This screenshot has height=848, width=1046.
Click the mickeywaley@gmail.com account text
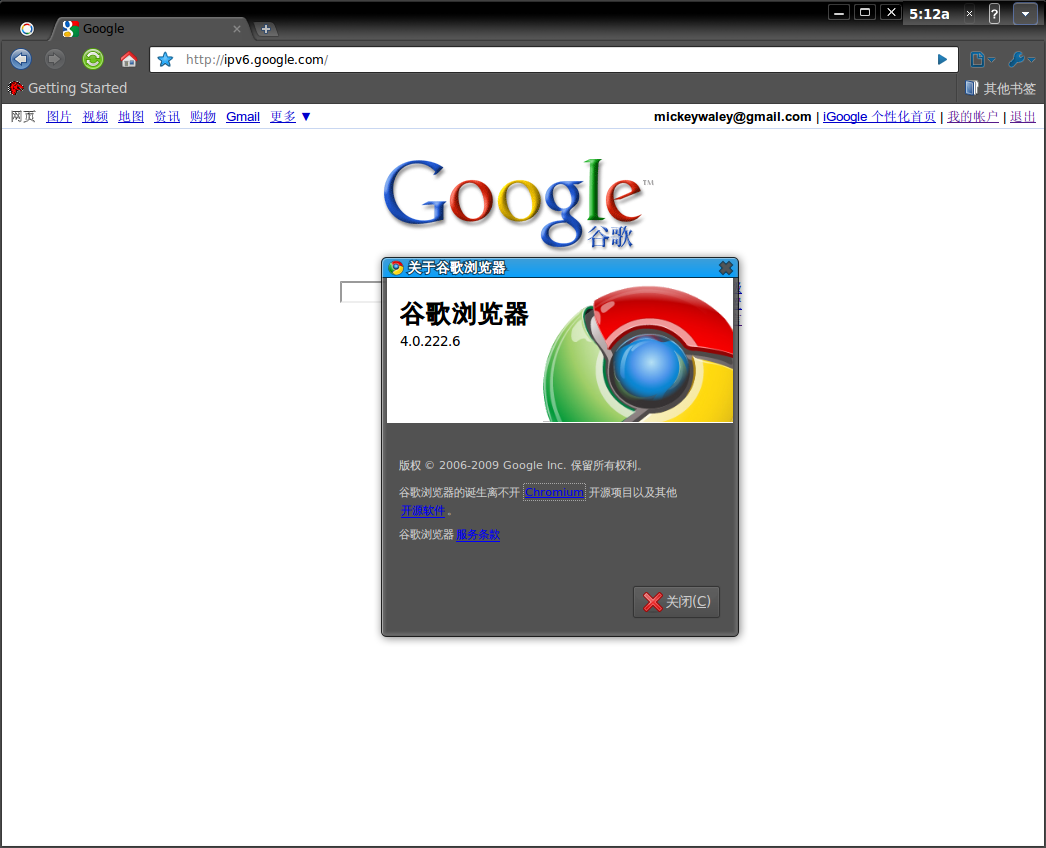click(x=732, y=117)
